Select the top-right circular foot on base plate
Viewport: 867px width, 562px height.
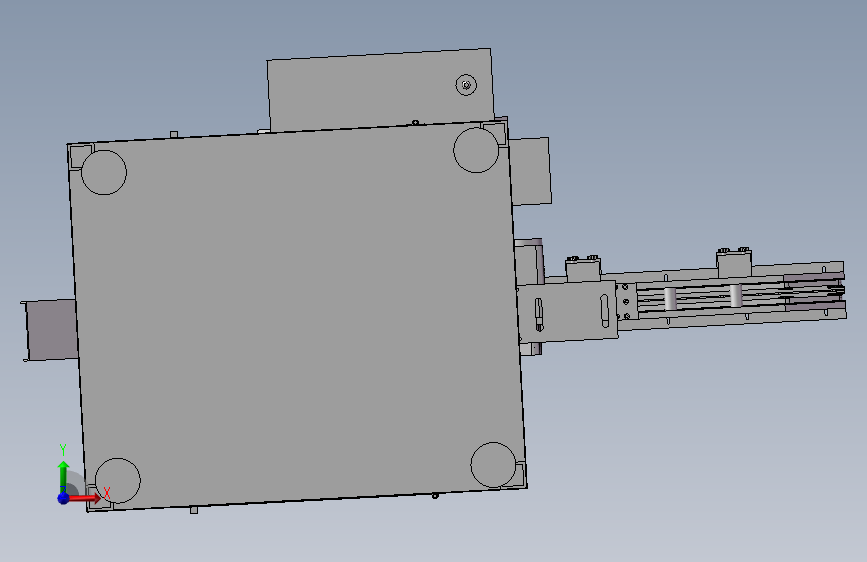[476, 150]
